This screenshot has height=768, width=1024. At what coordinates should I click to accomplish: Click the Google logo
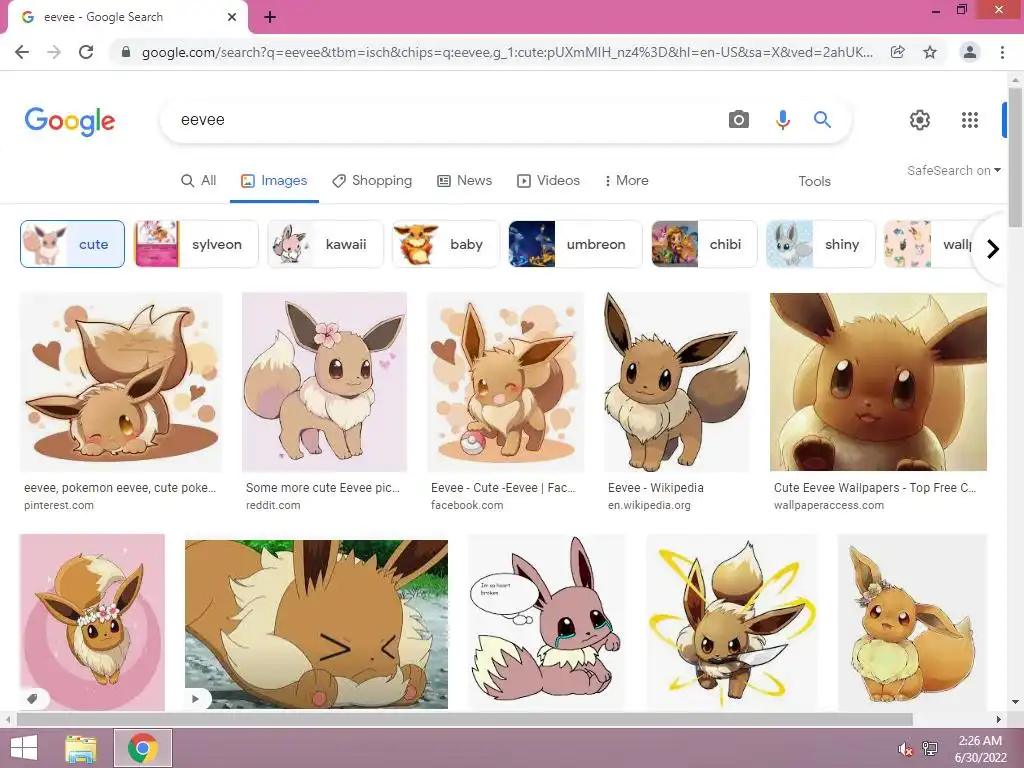pyautogui.click(x=70, y=121)
